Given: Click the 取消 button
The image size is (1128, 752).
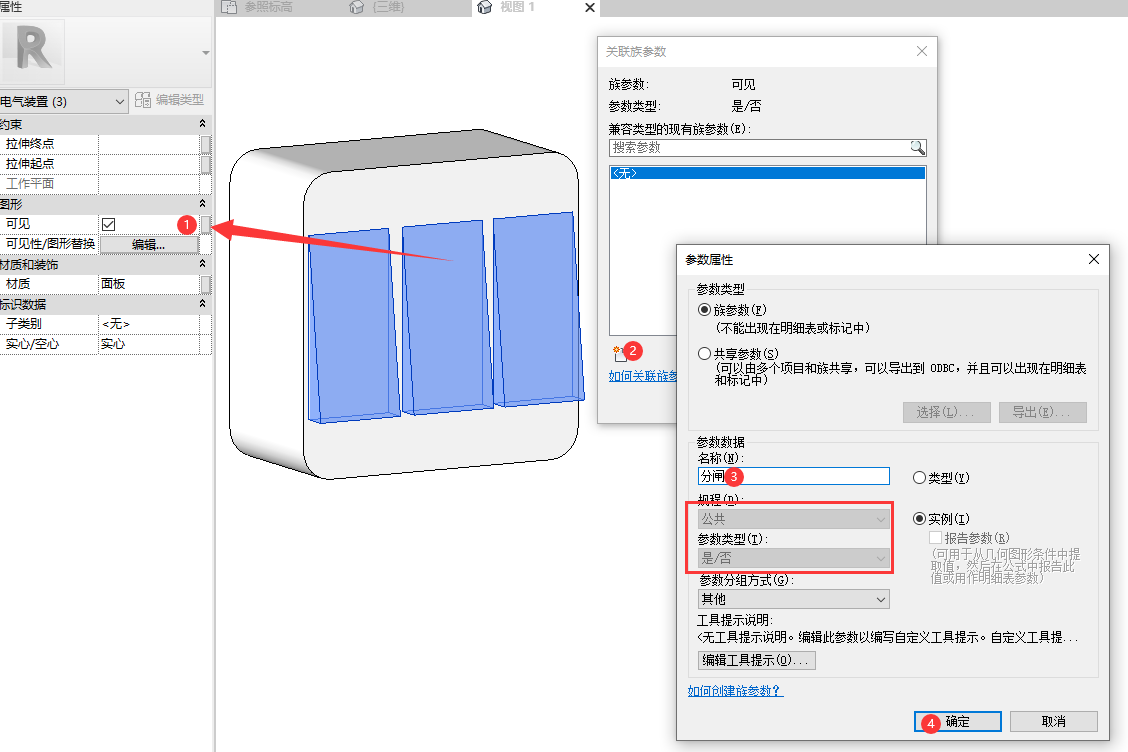Looking at the screenshot, I should (x=1053, y=721).
